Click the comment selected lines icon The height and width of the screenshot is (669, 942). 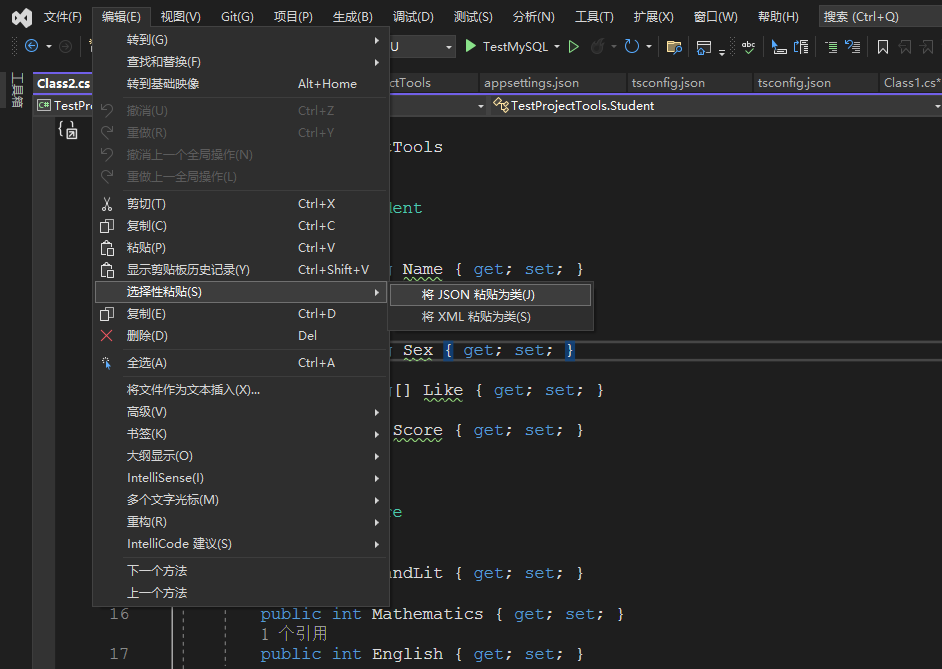coord(831,46)
